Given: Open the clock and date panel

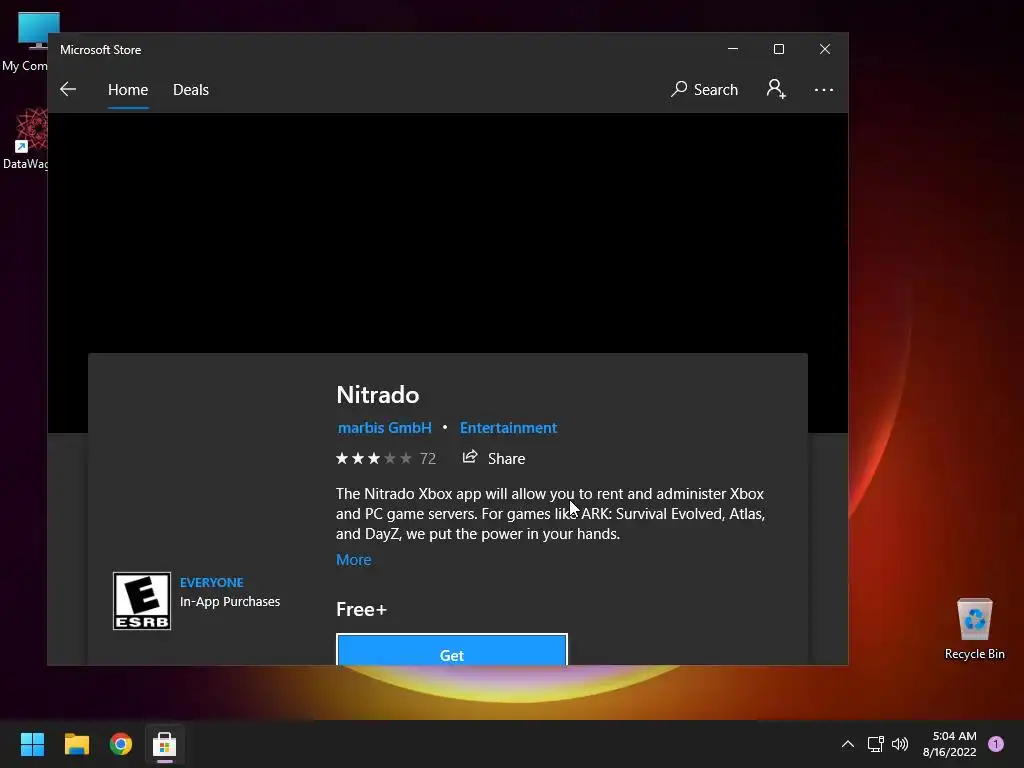Looking at the screenshot, I should click(x=950, y=744).
